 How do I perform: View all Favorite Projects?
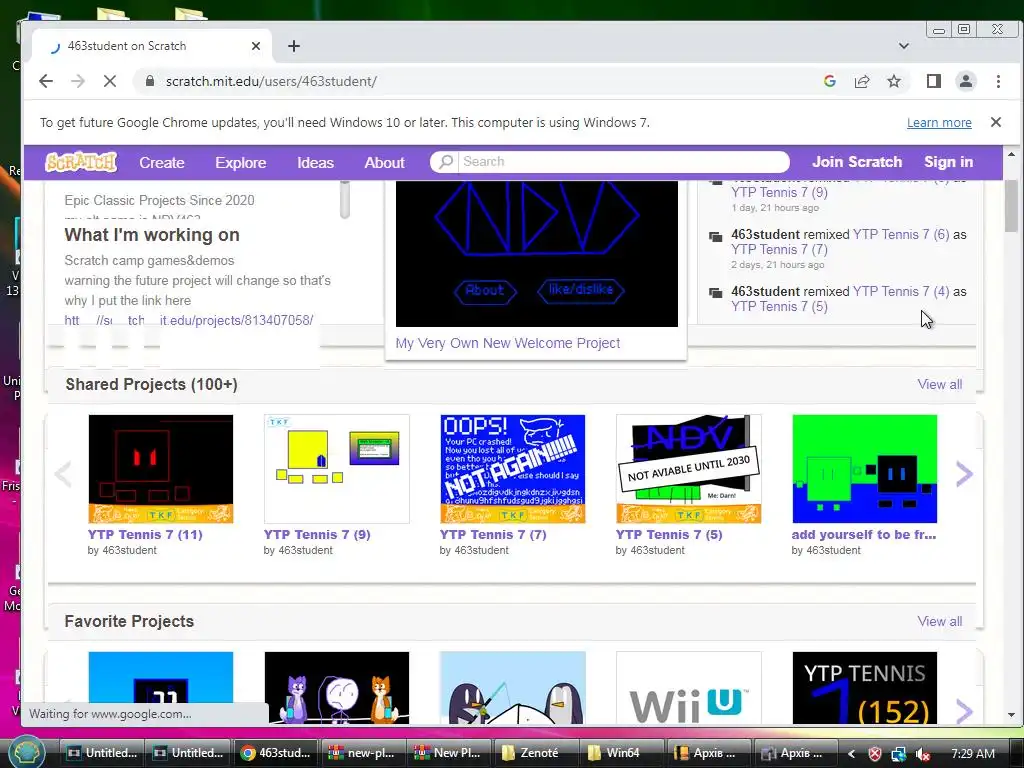pos(940,621)
